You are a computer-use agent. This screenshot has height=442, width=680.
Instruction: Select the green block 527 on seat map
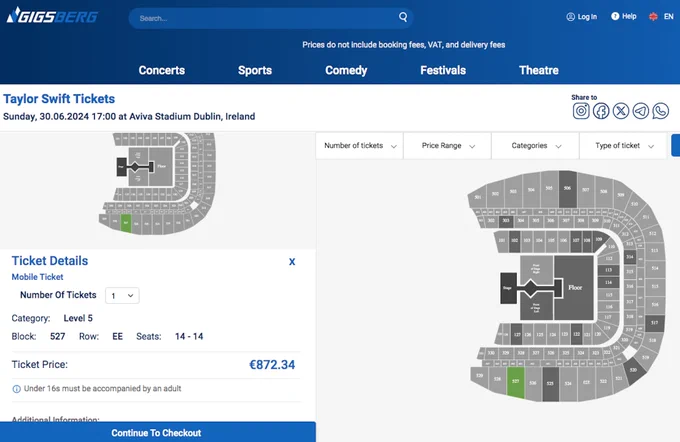pos(516,382)
